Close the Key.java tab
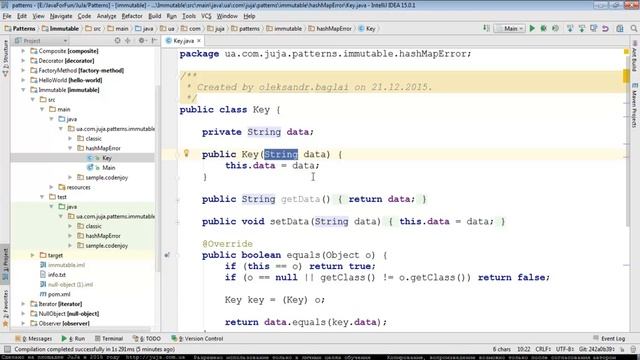Screen dimensions: 640x360 199,41
